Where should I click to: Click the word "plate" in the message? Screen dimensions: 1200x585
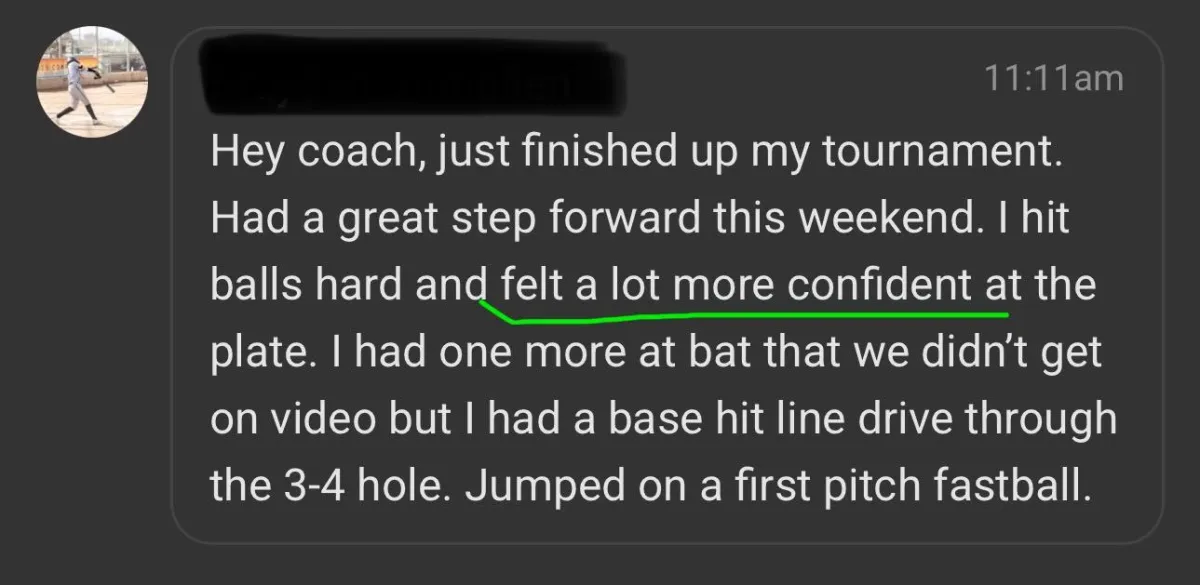pos(257,354)
